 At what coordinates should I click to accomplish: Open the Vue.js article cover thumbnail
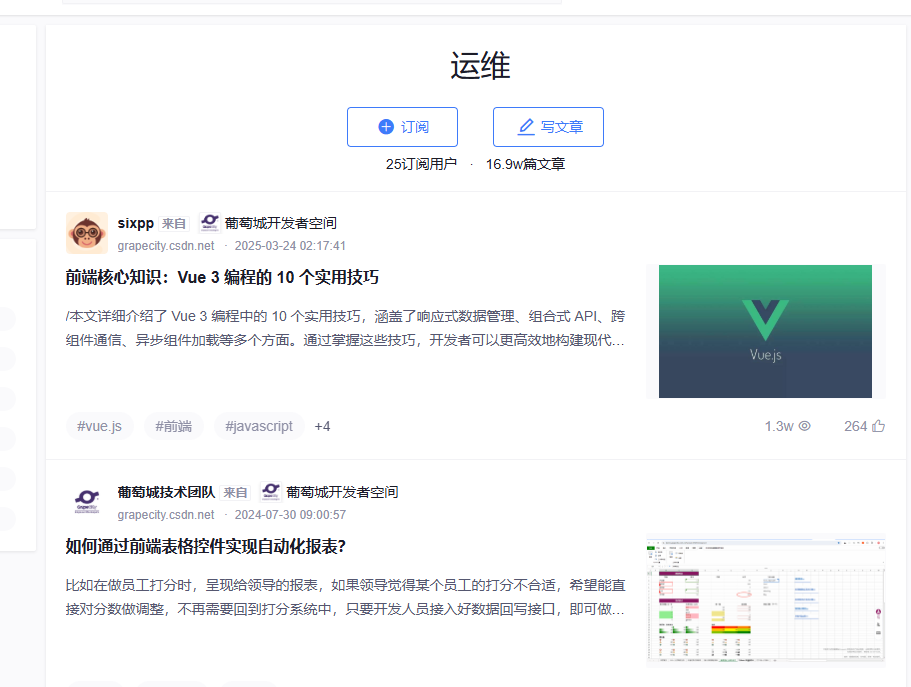[x=765, y=331]
